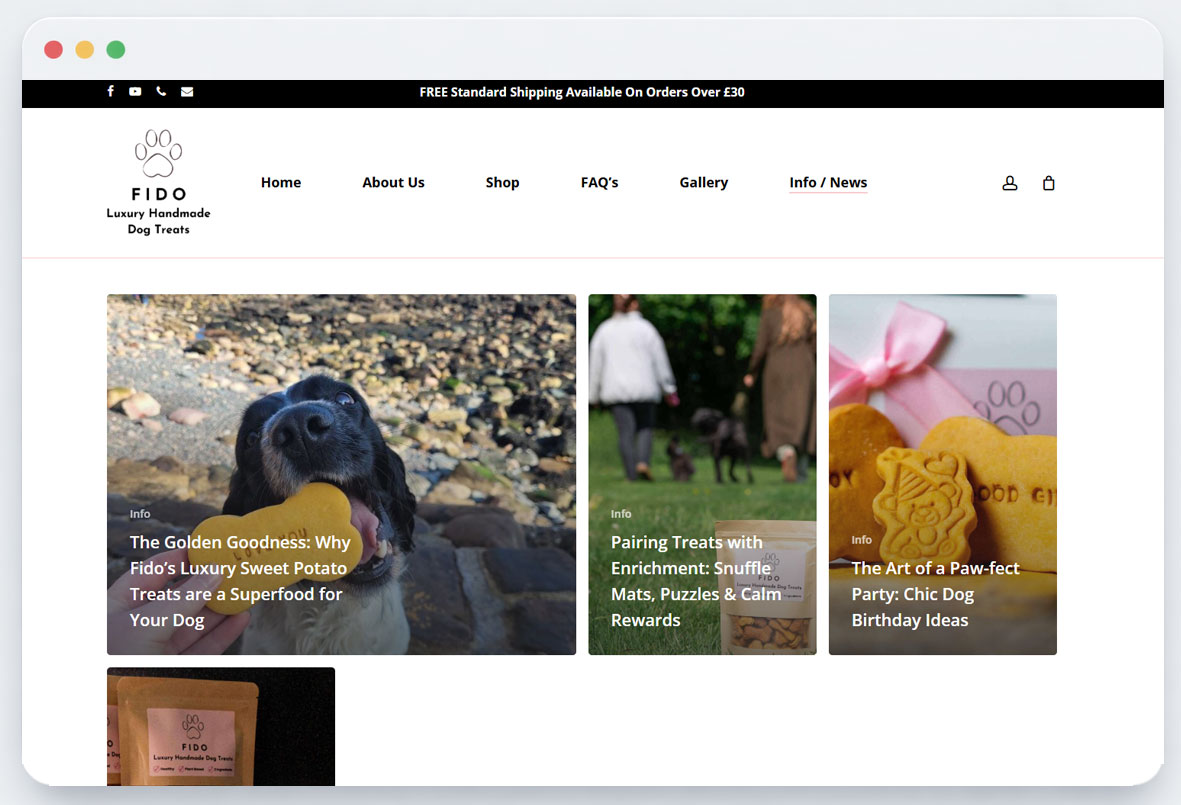
Task: Click the email envelope icon
Action: coord(187,92)
